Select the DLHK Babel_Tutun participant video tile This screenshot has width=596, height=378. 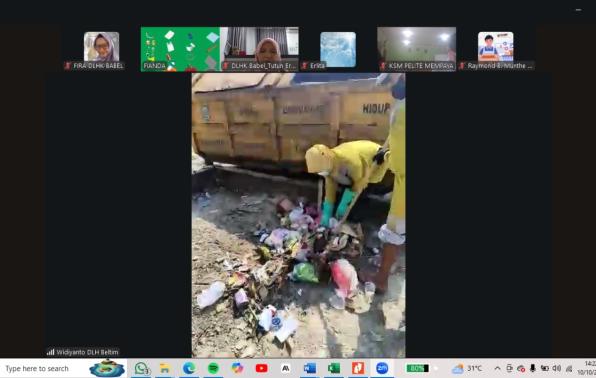tap(260, 49)
